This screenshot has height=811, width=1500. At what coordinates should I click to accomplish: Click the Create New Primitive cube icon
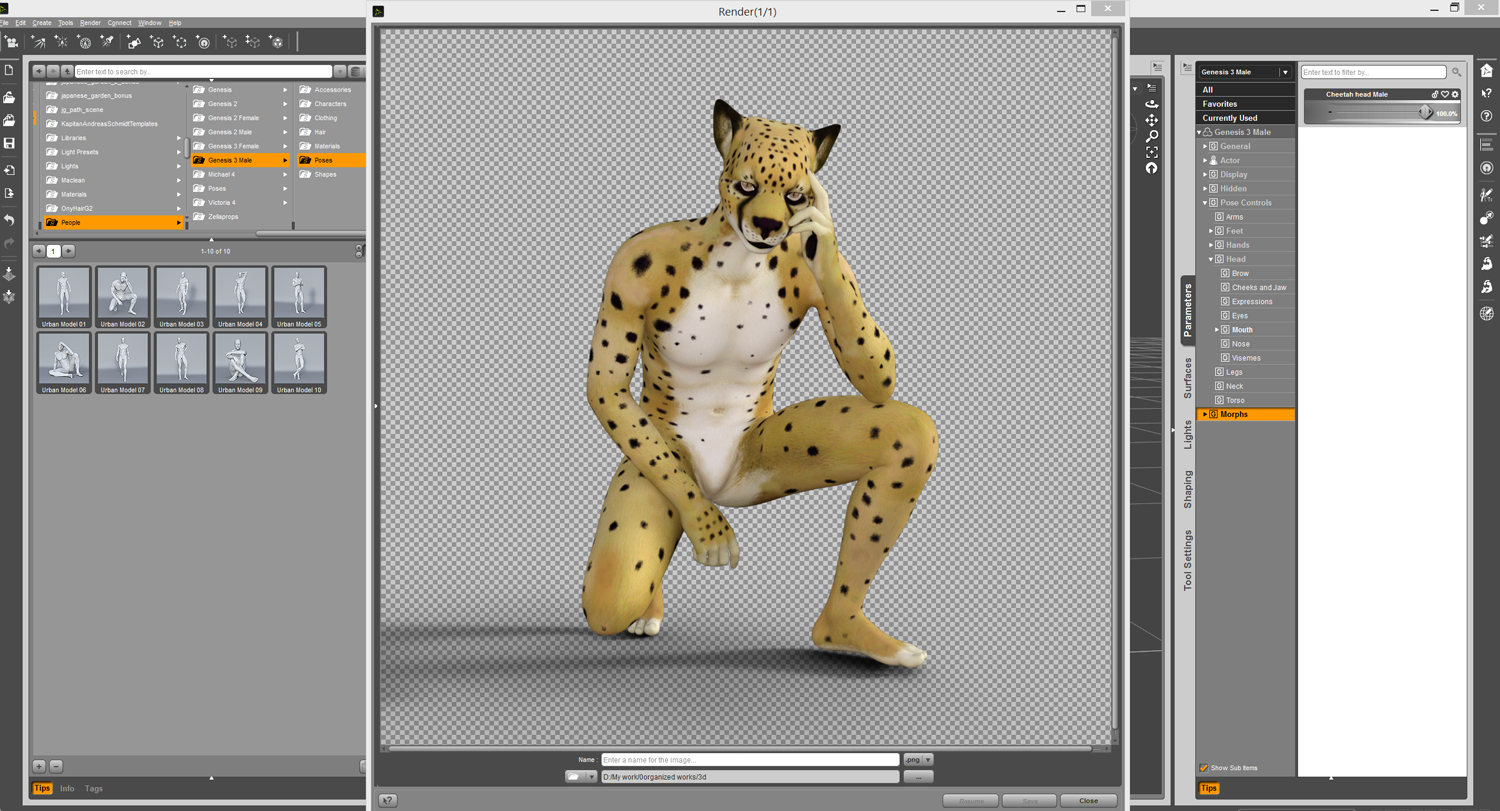pyautogui.click(x=157, y=42)
